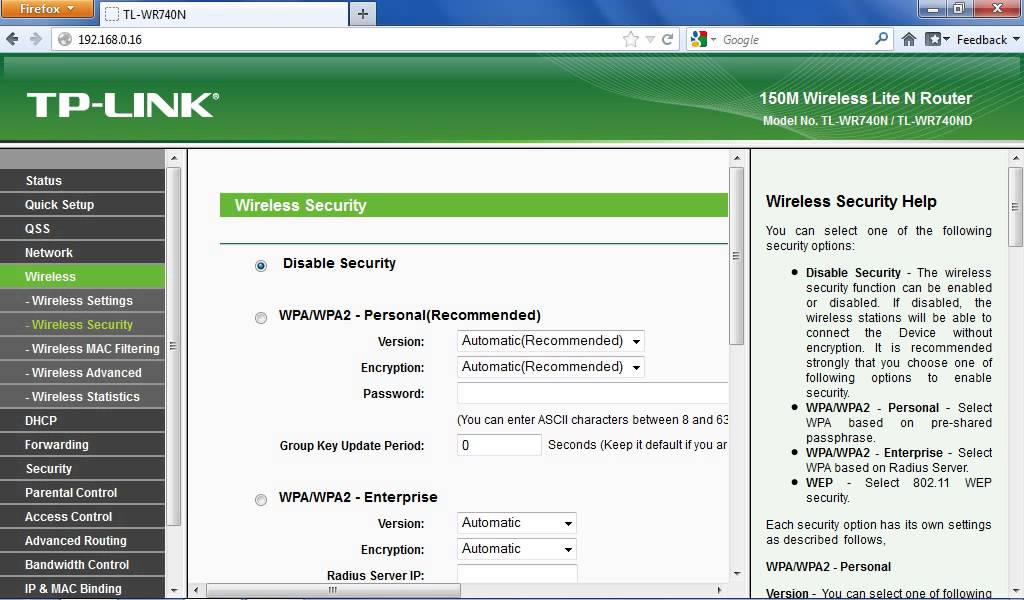The height and width of the screenshot is (600, 1024).
Task: Go to Wireless Statistics submenu
Action: click(82, 396)
